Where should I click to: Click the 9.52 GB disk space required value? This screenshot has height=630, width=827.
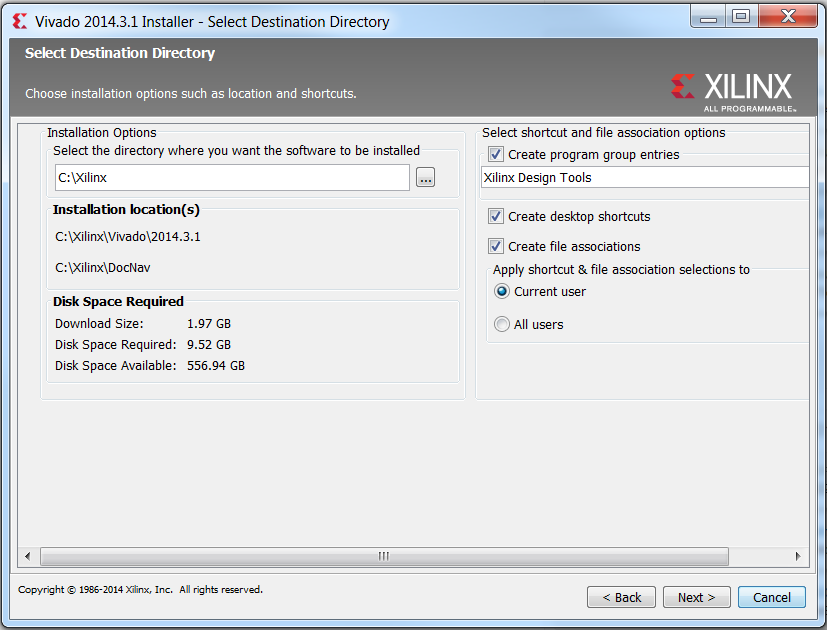pos(209,345)
